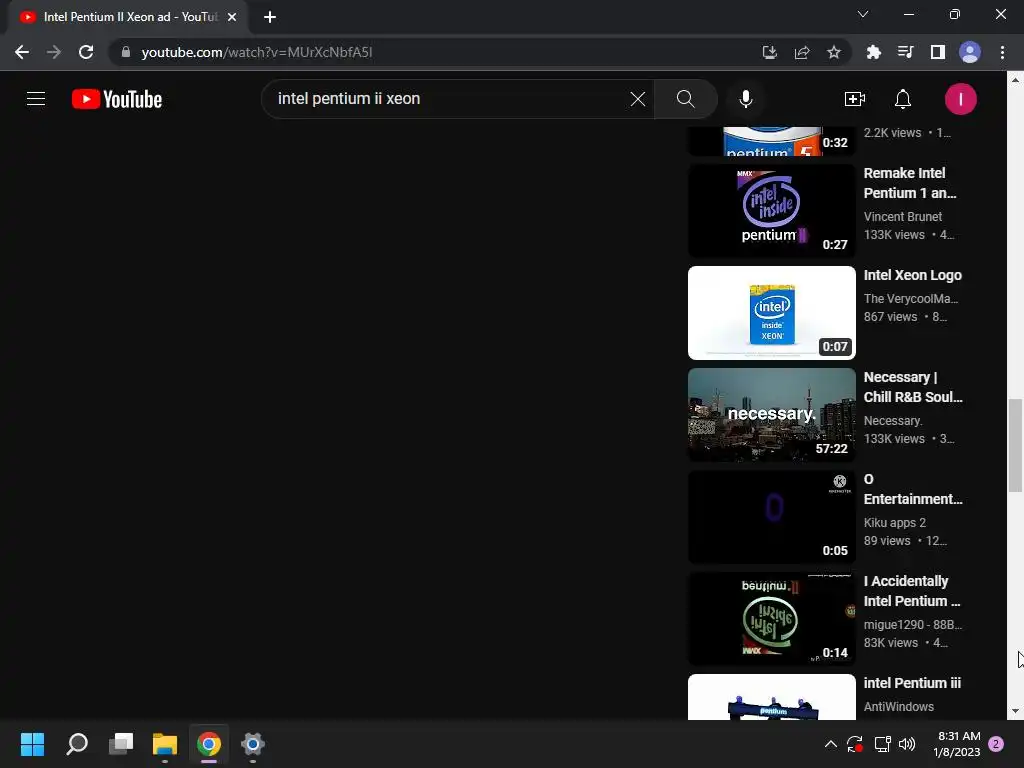Screen dimensions: 1024x768
Task: Click the O Entertainment title
Action: (x=913, y=488)
